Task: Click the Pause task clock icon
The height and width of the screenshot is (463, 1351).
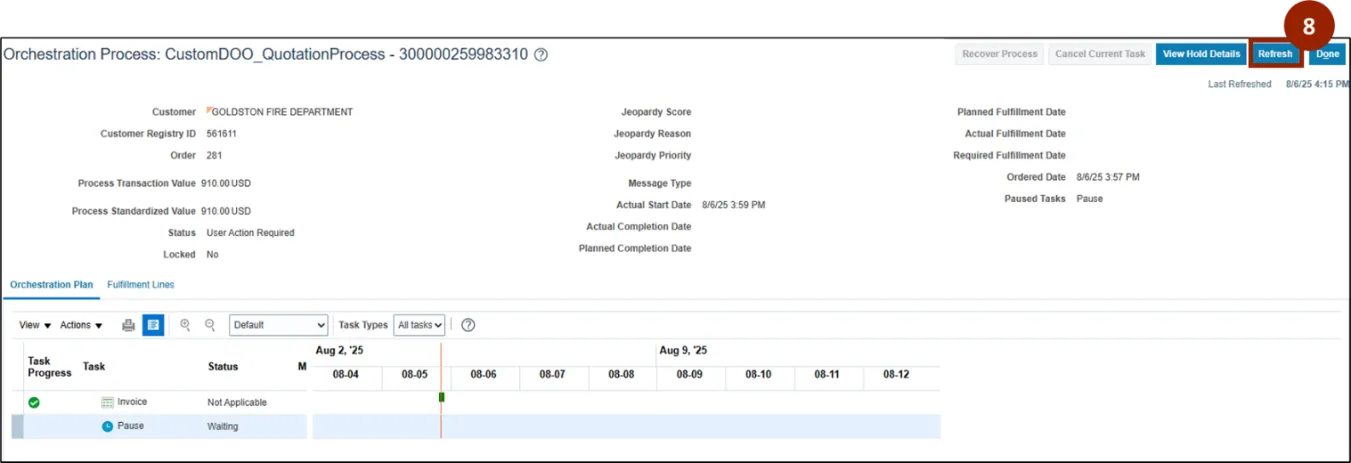Action: coord(107,426)
